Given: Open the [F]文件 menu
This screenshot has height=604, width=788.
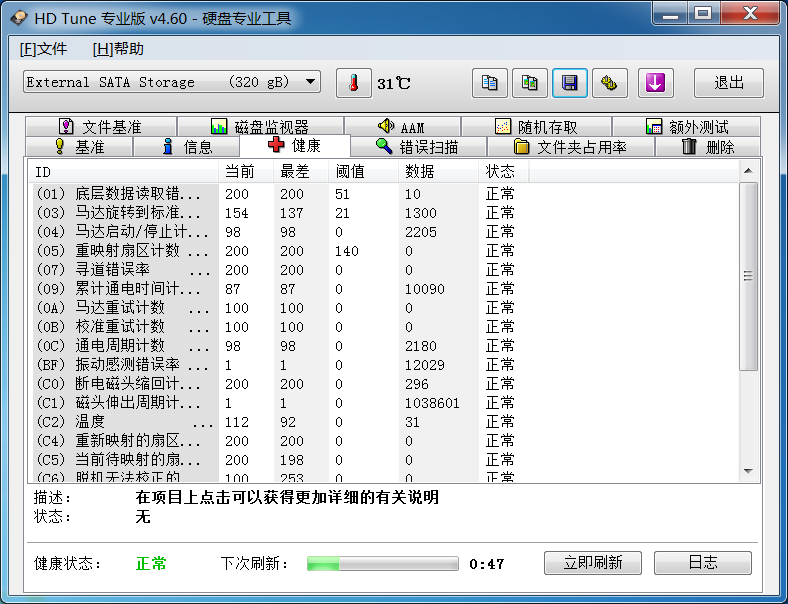Looking at the screenshot, I should coord(43,49).
